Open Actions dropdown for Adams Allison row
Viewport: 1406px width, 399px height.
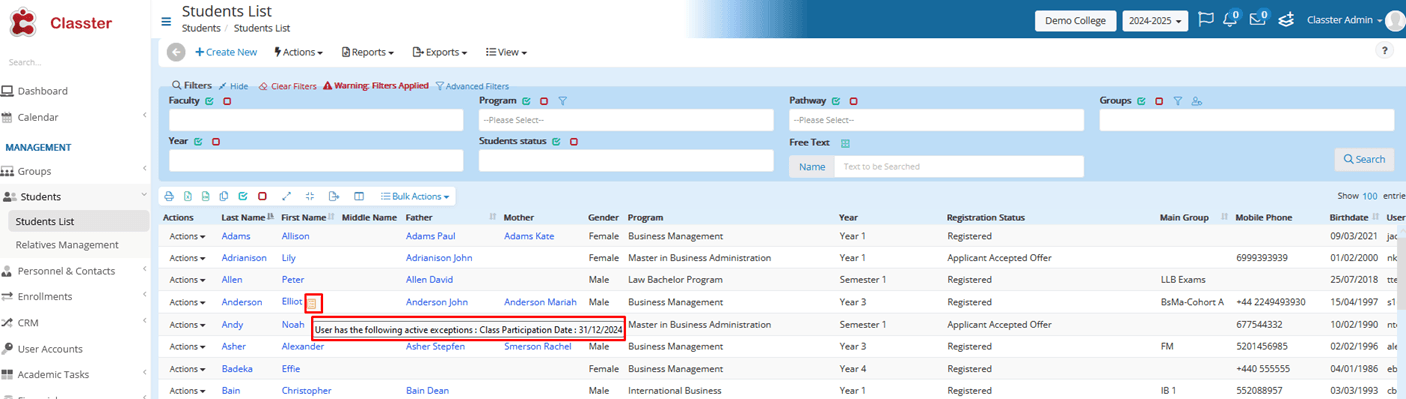[188, 236]
